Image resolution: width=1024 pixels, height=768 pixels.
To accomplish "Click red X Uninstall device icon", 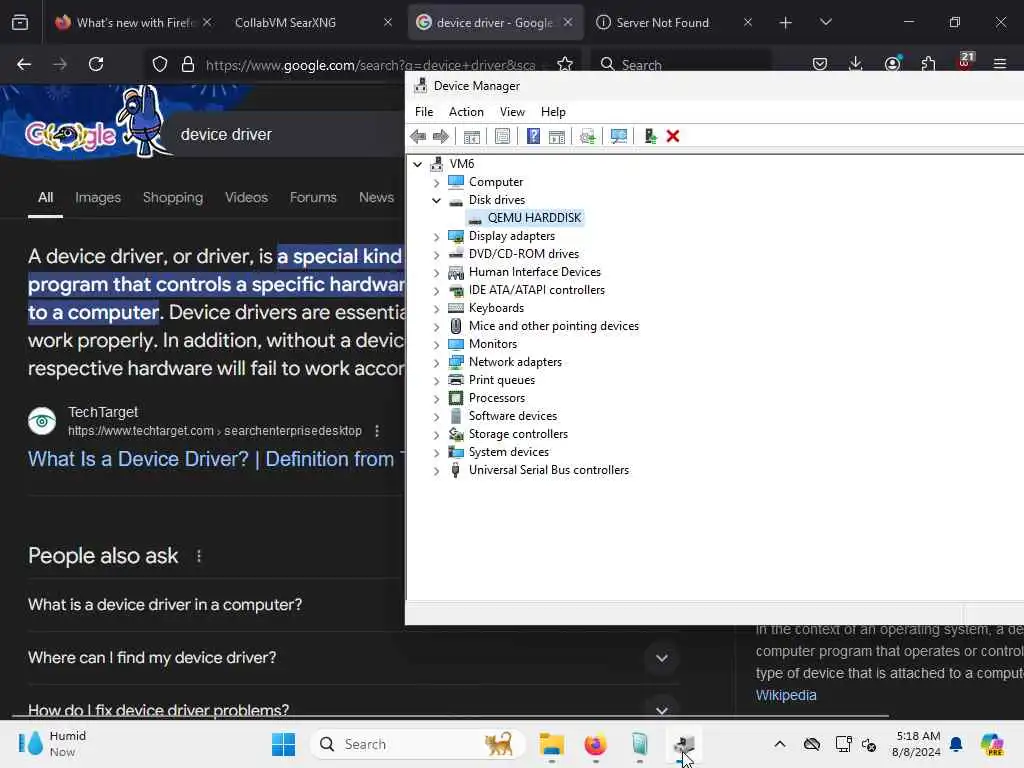I will point(673,136).
